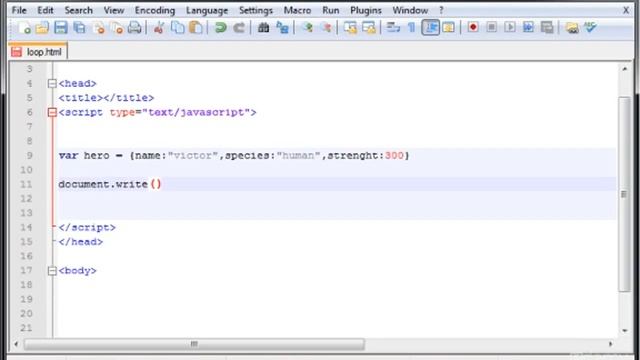Viewport: 640px width, 360px height.
Task: Click the strenght value 300
Action: pos(394,156)
